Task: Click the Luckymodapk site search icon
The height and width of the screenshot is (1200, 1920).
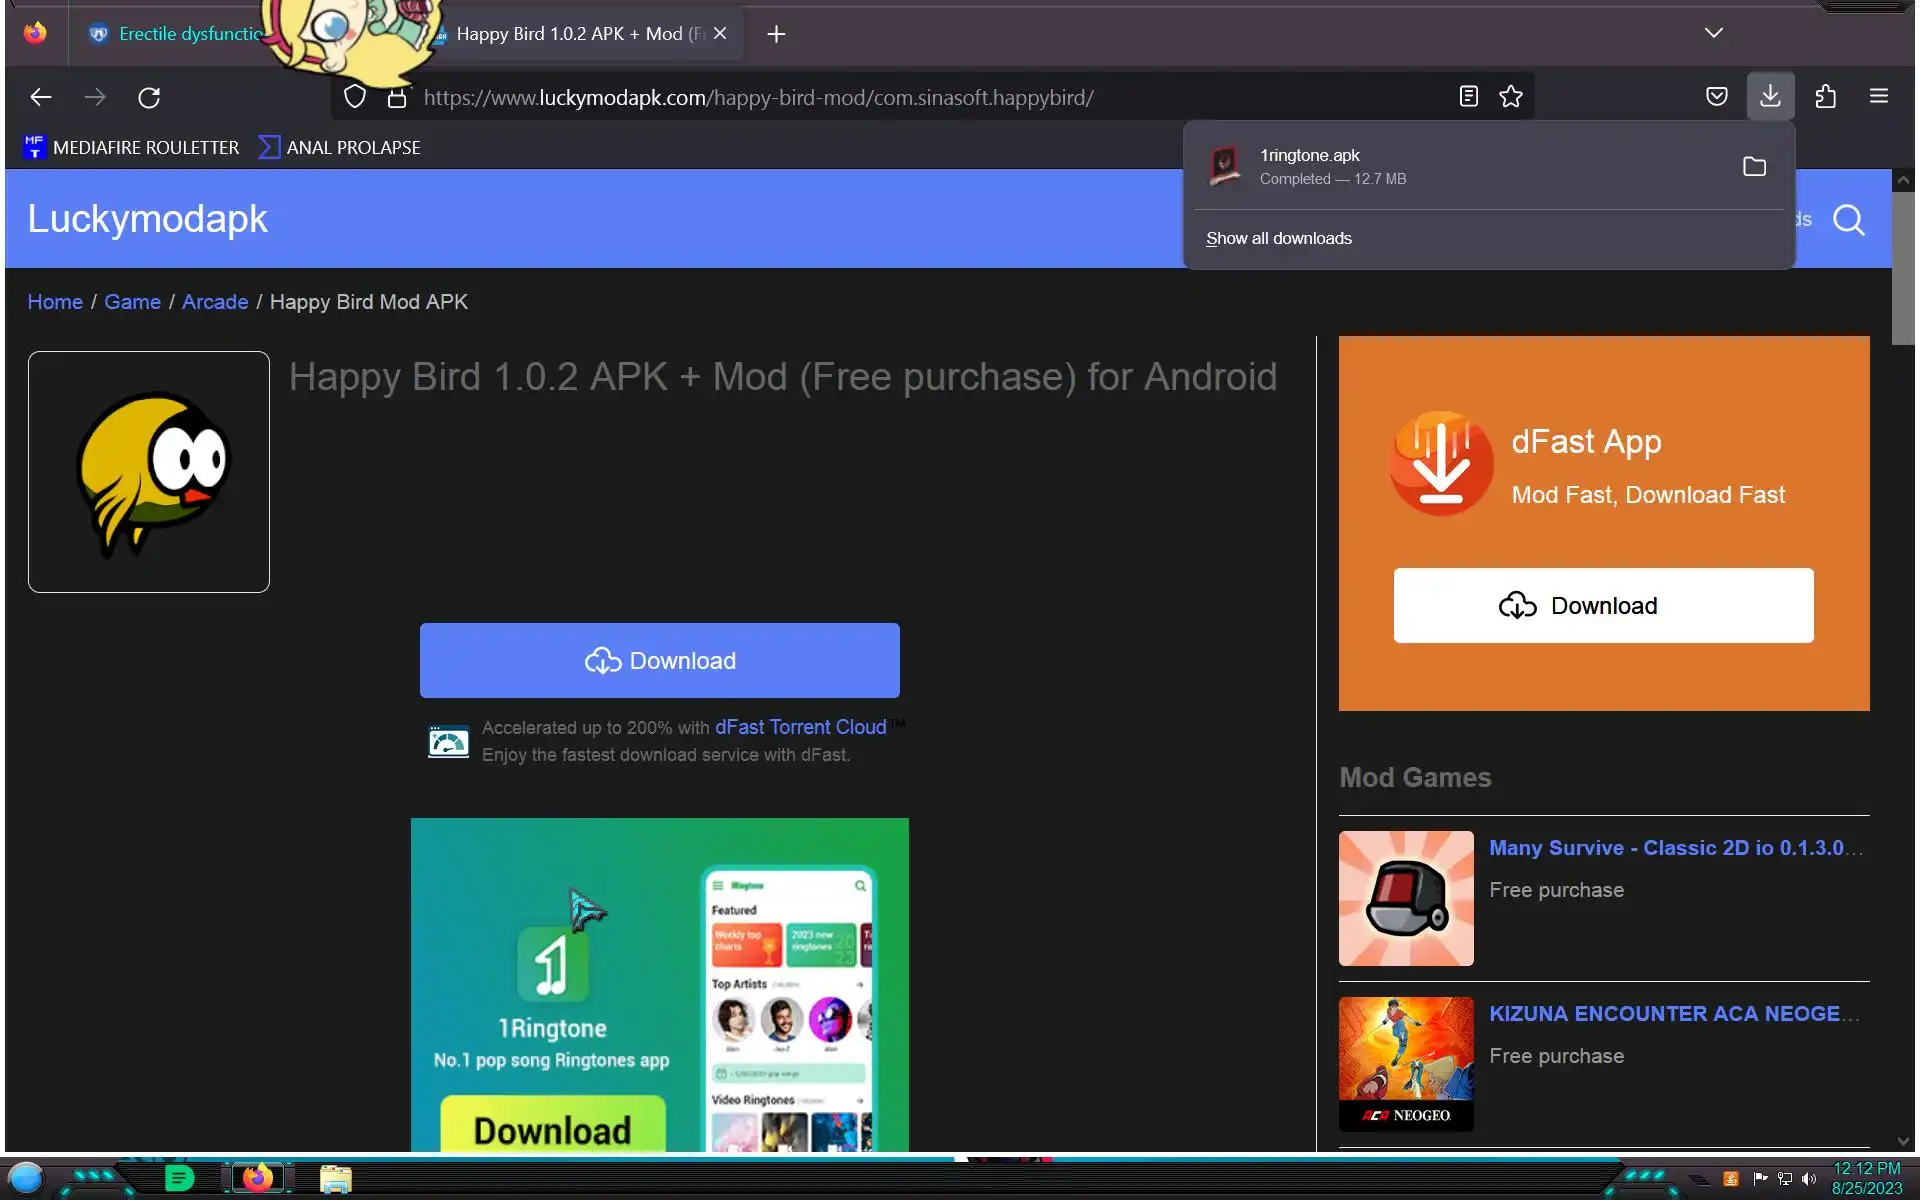Action: 1848,219
